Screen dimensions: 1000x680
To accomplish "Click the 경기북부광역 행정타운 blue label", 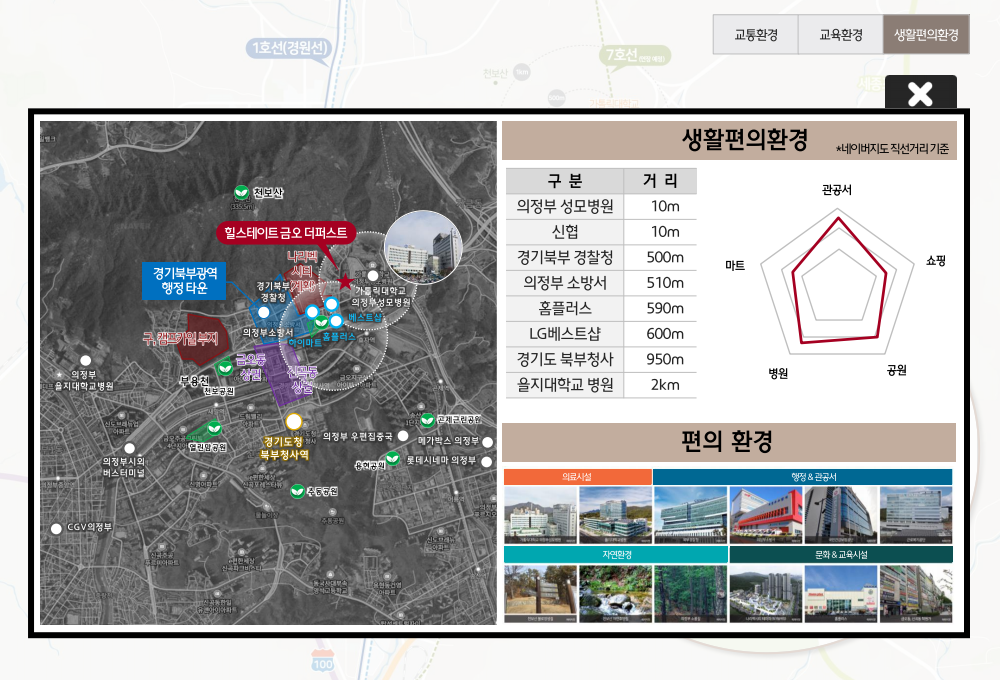I will point(184,281).
